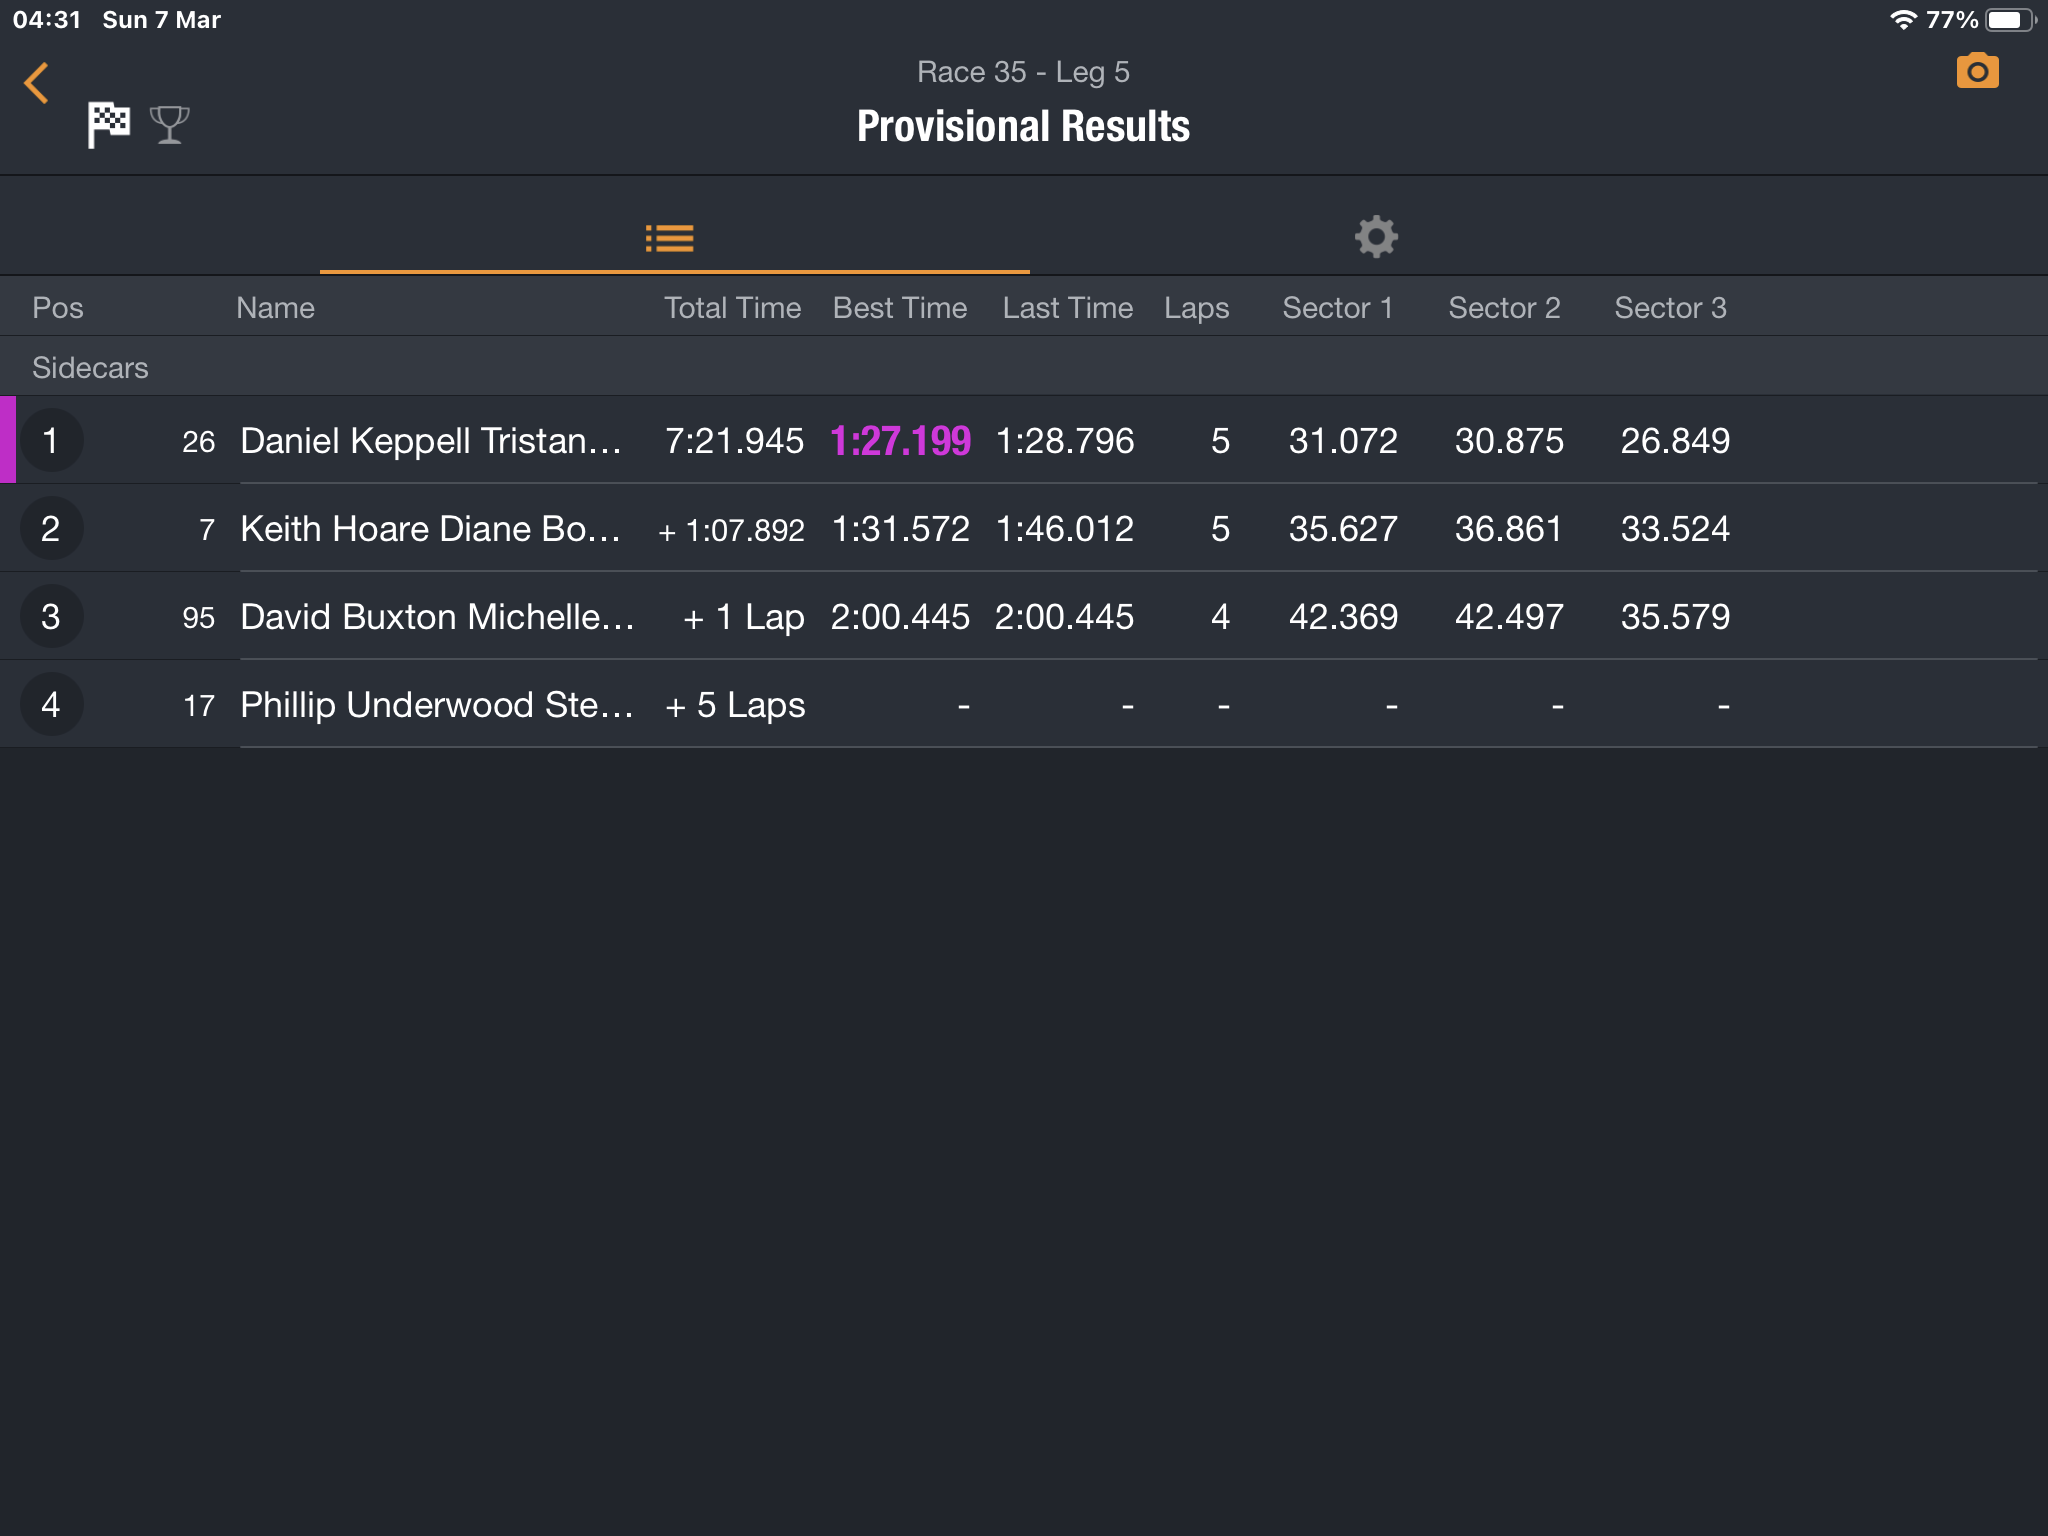Select gap value + 1:07.892
Screen dimensions: 2048x1536
pos(731,530)
